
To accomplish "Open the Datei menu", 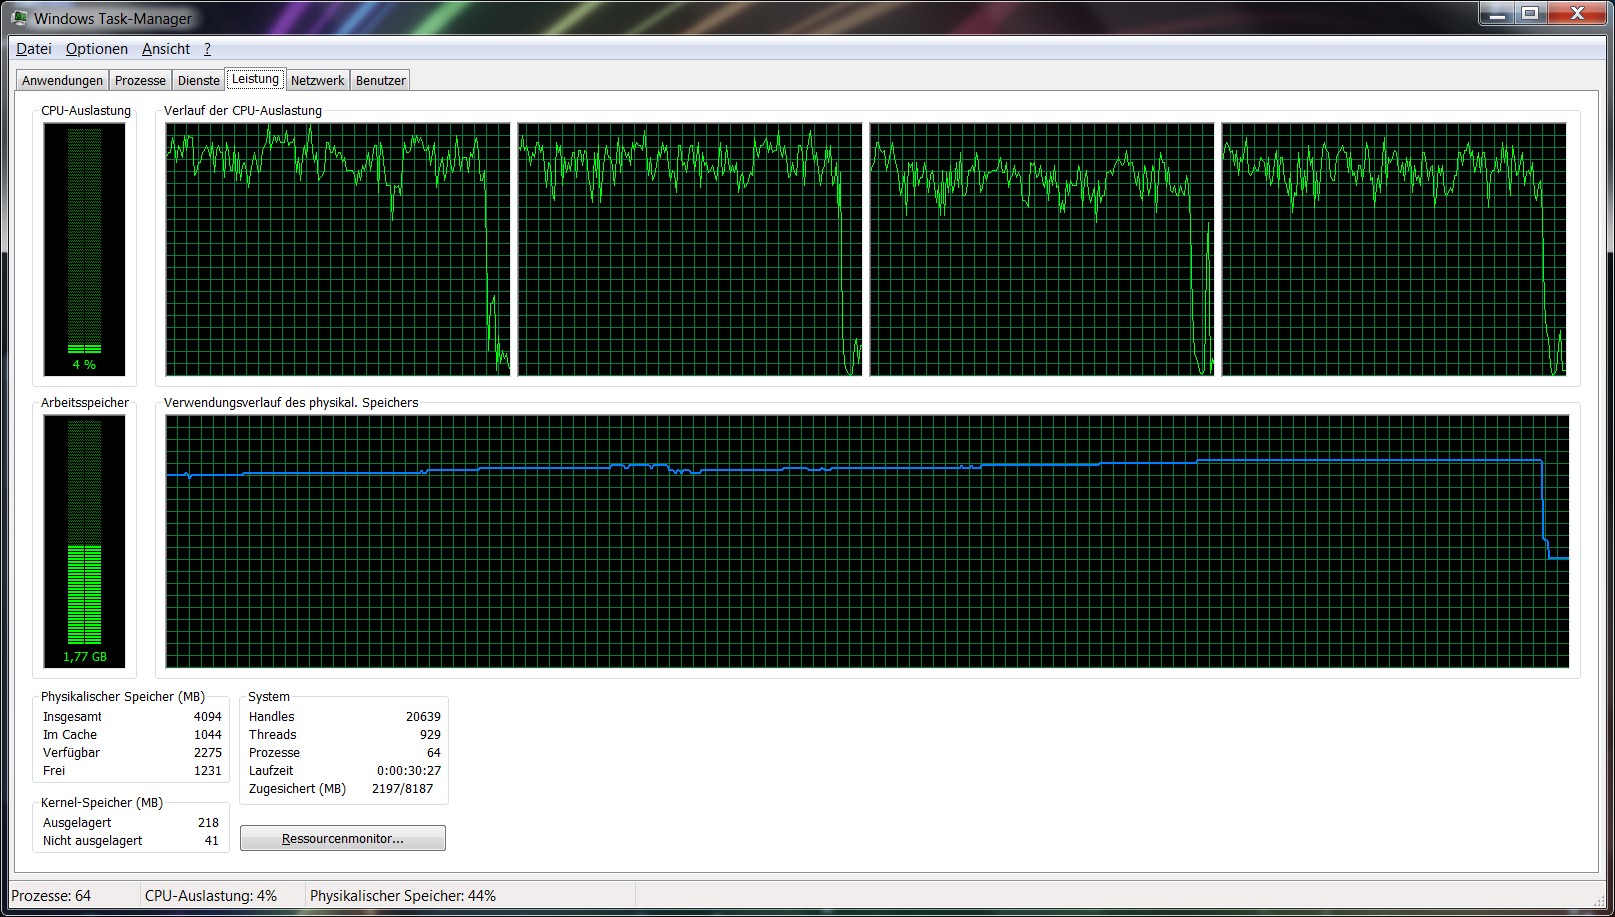I will tap(34, 49).
